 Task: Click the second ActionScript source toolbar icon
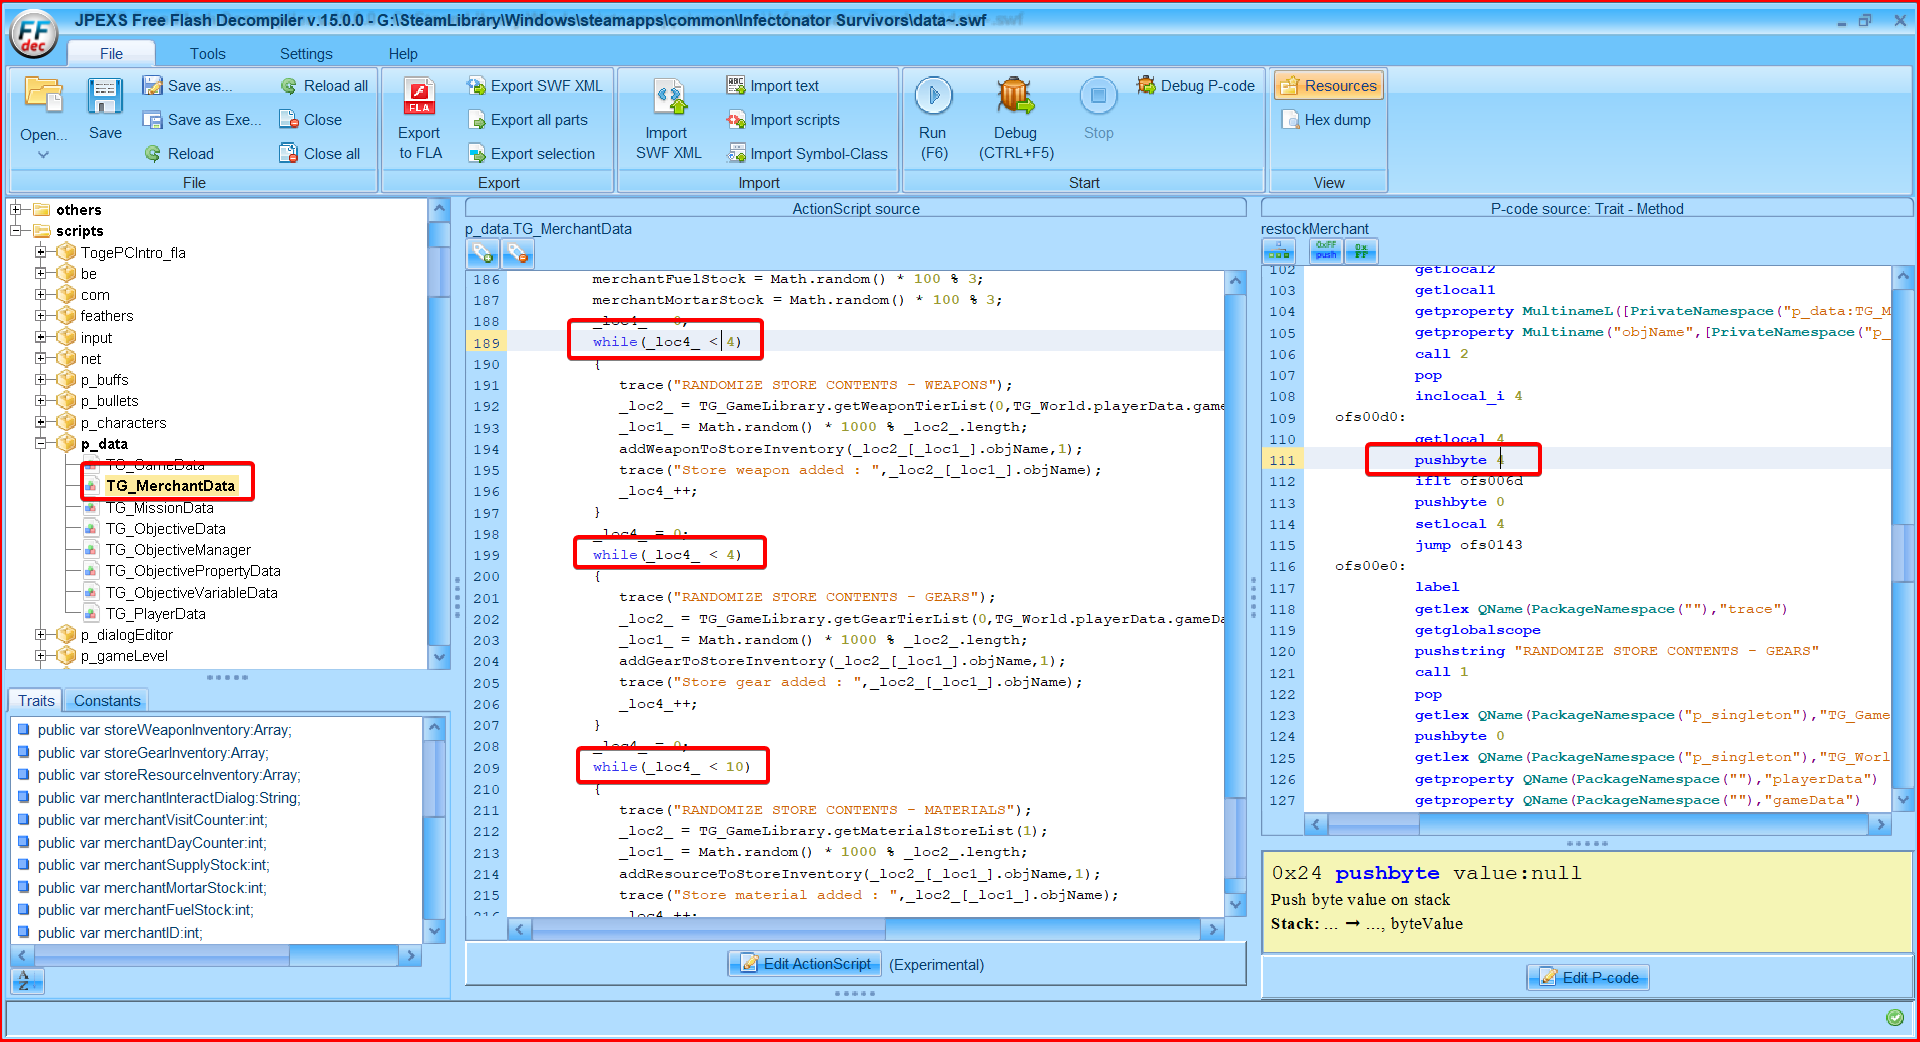point(517,254)
